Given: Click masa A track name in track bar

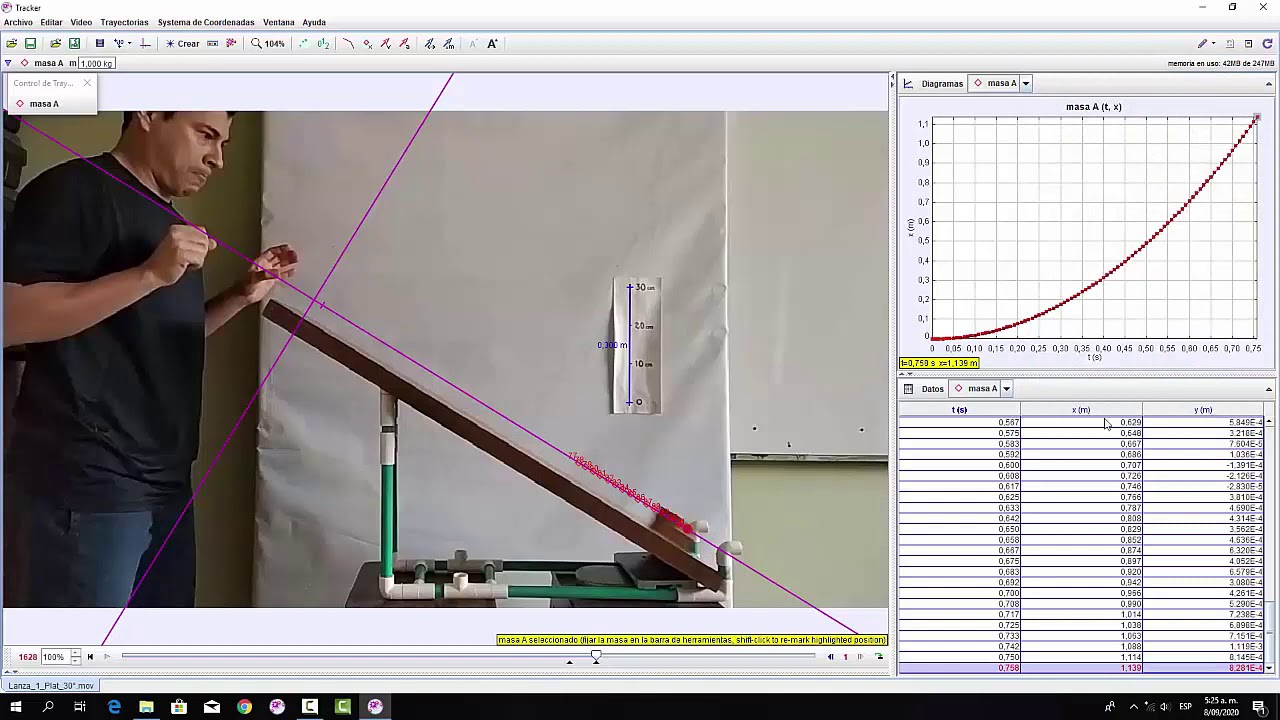Looking at the screenshot, I should (48, 63).
